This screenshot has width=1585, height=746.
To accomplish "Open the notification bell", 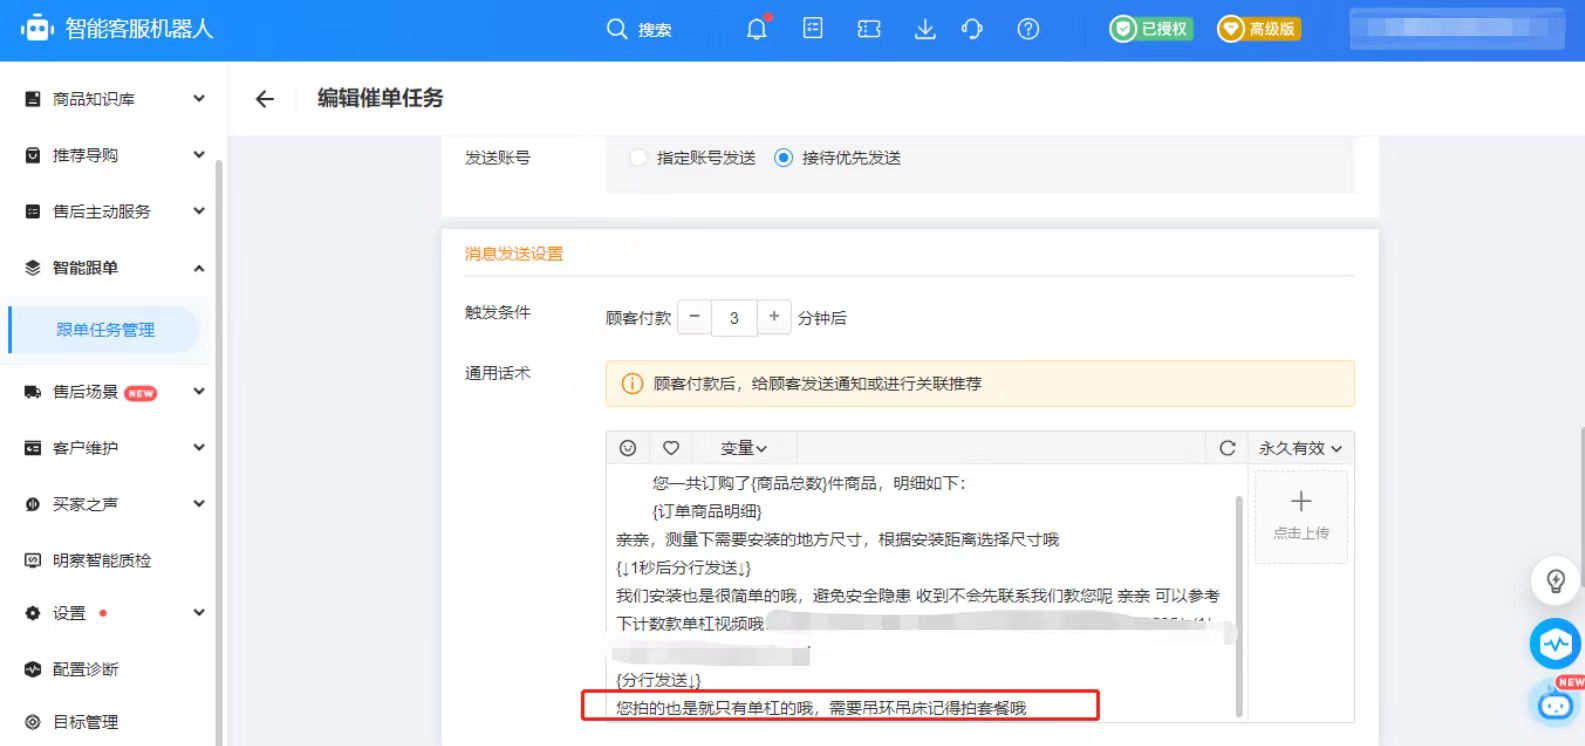I will [x=757, y=29].
